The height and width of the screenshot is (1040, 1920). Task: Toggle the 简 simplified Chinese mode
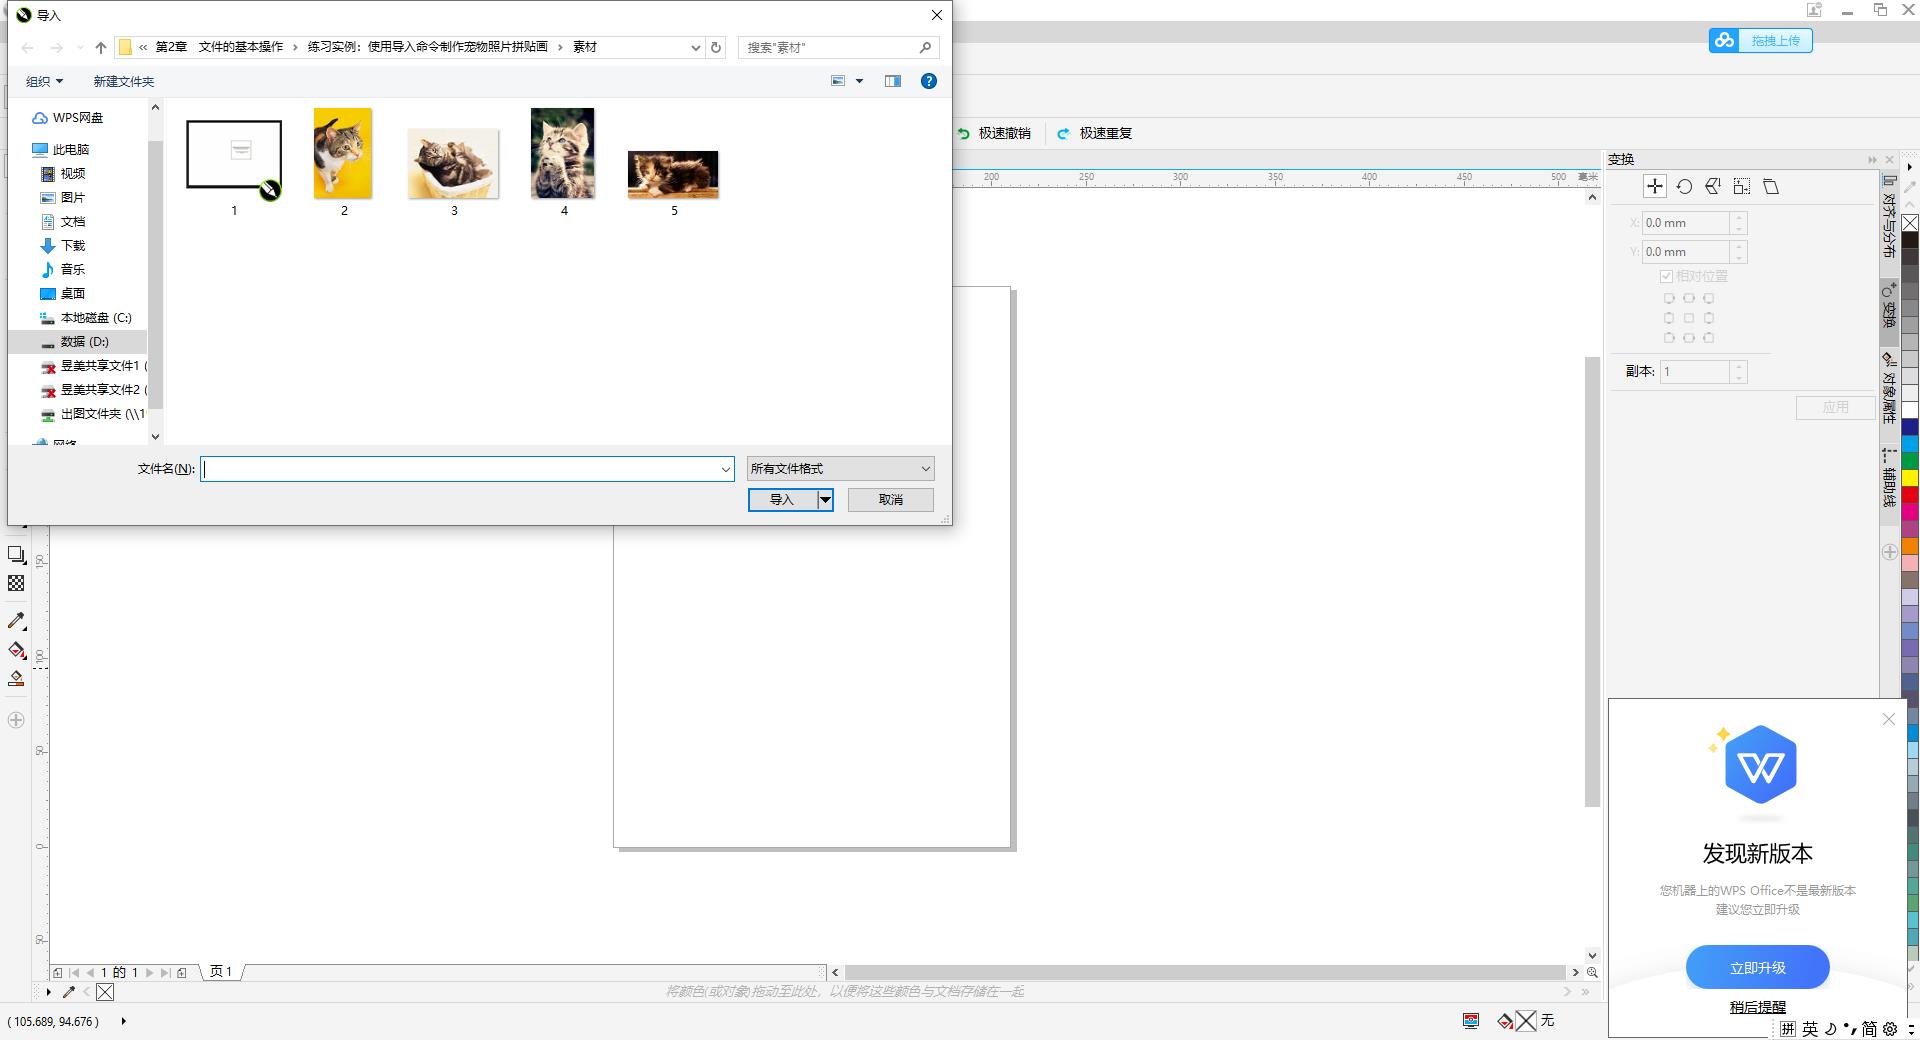point(1869,1029)
